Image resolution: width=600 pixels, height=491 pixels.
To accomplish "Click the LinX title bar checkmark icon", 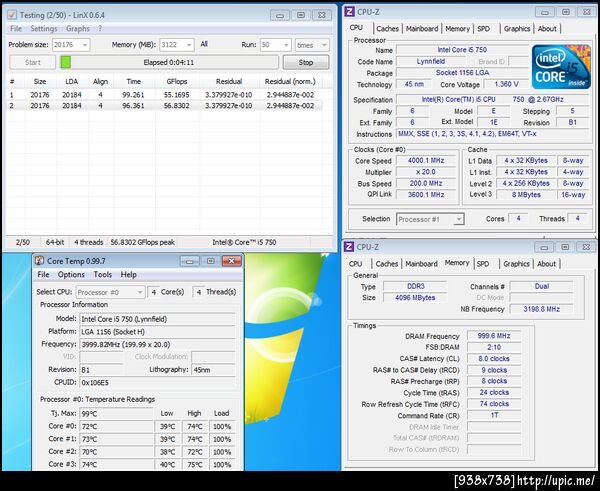I will [12, 15].
